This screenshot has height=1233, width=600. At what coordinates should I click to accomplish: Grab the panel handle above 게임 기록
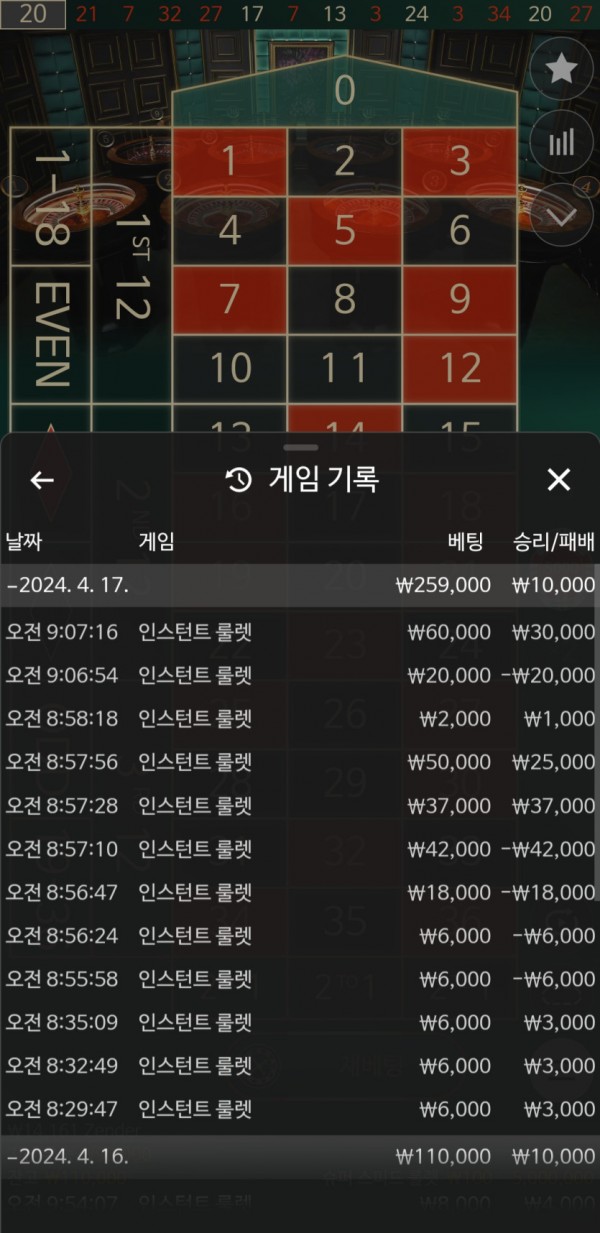point(300,447)
